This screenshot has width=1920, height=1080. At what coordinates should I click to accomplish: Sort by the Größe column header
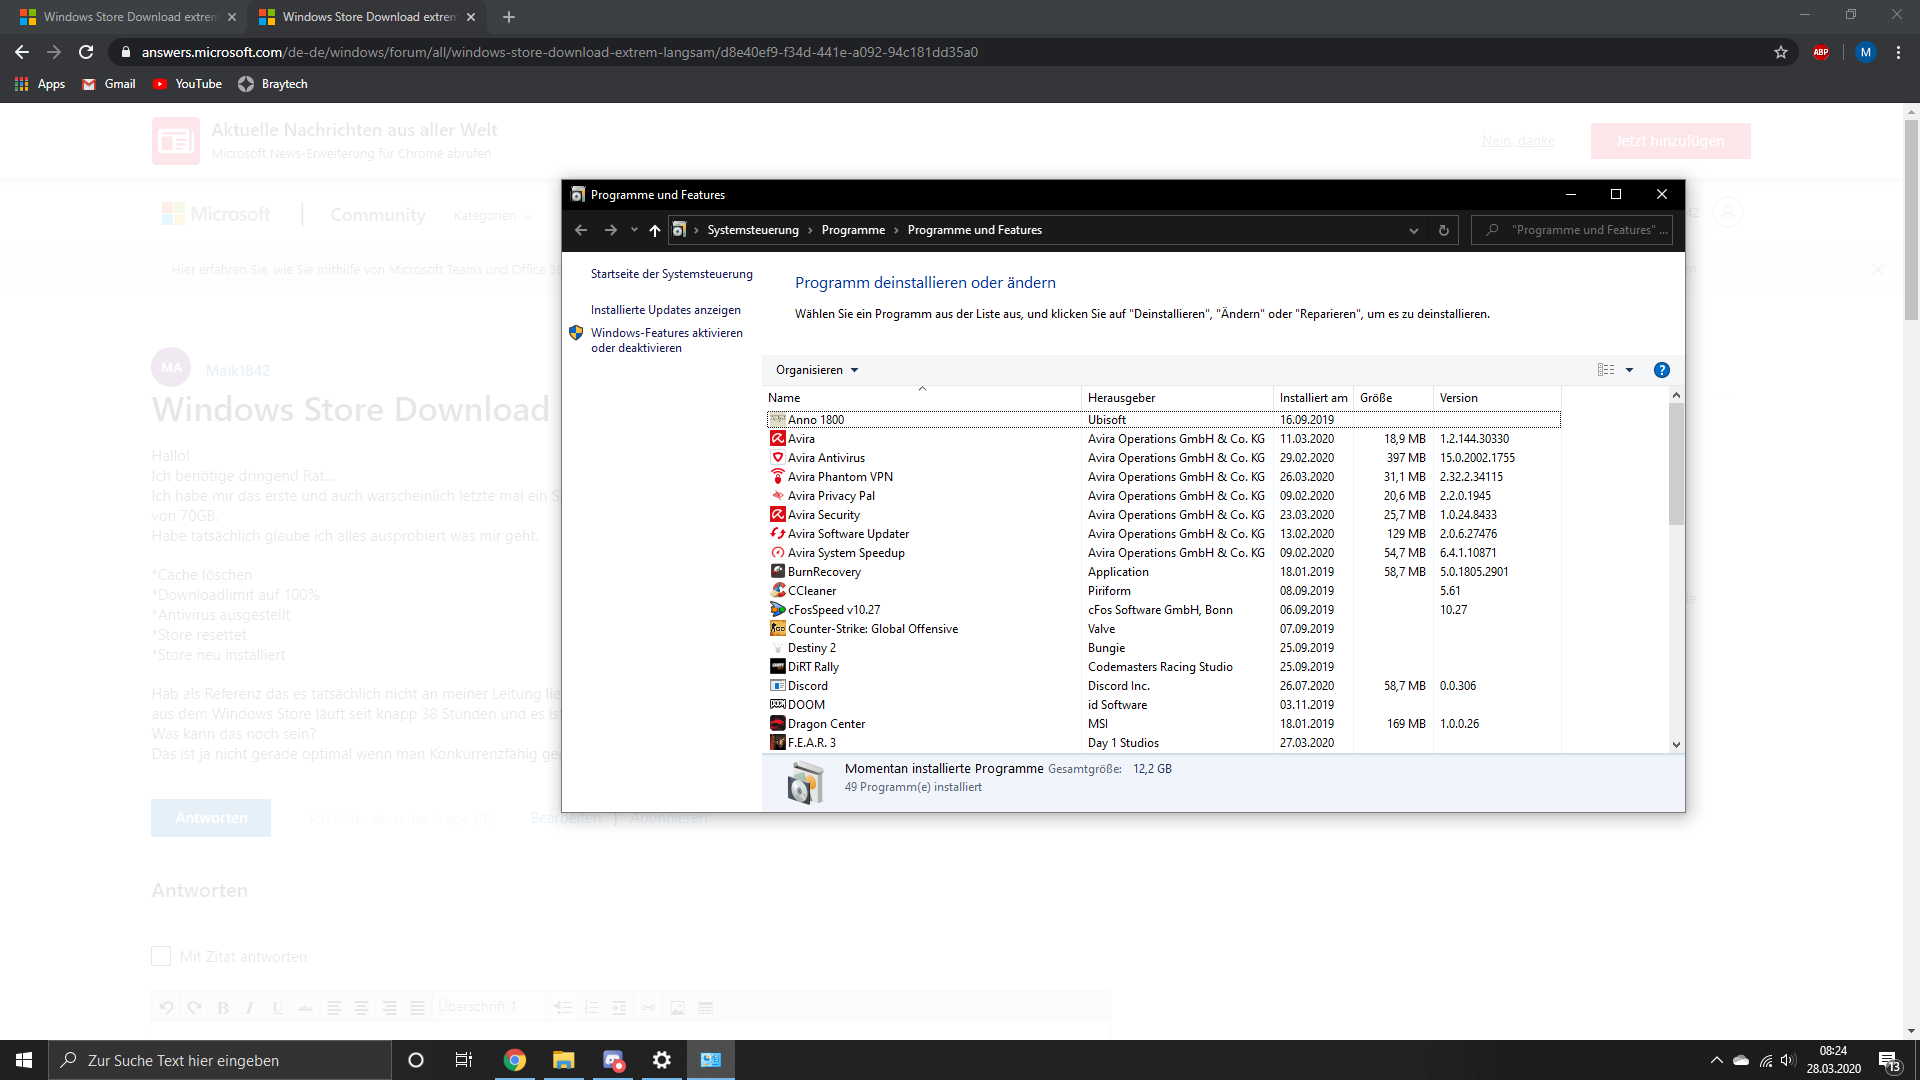point(1393,398)
